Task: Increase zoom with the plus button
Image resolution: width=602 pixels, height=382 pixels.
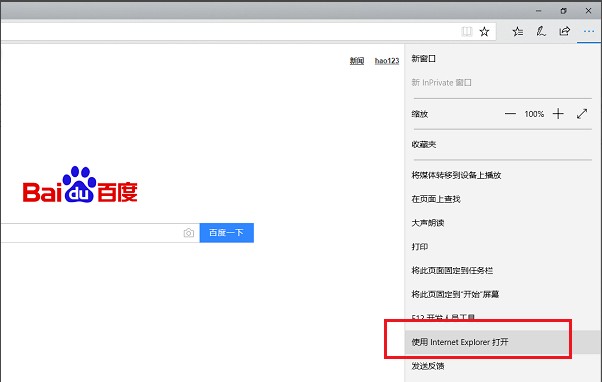Action: pyautogui.click(x=558, y=114)
